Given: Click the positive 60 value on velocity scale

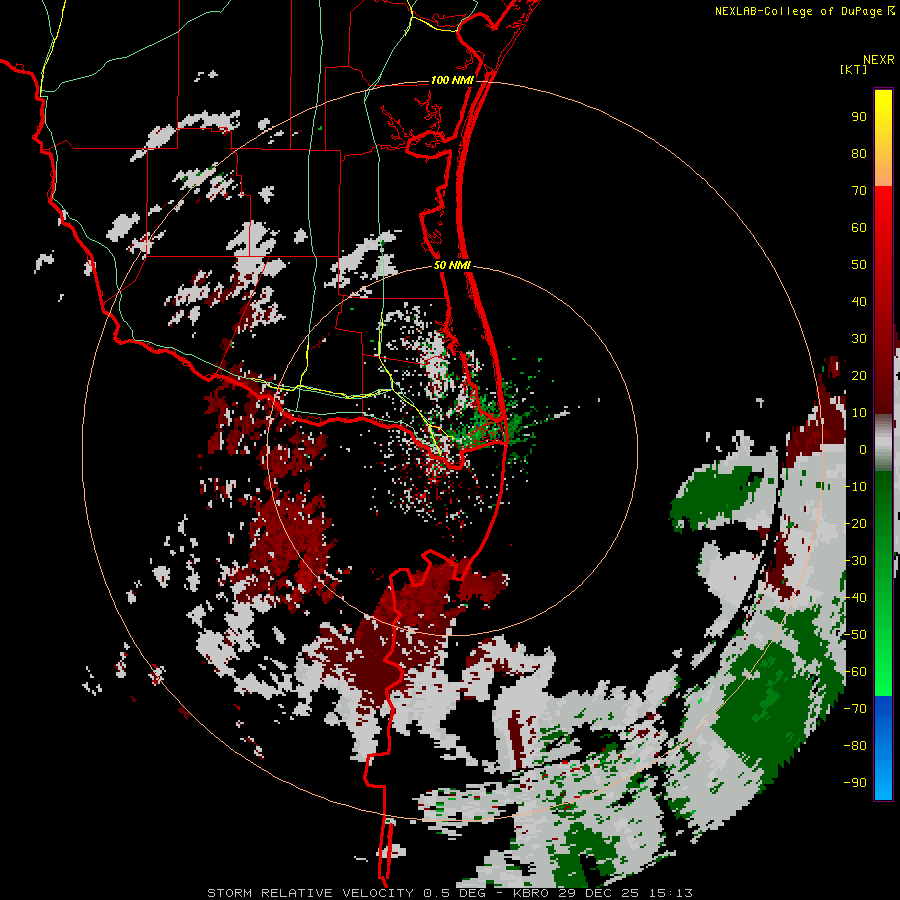Looking at the screenshot, I should [859, 228].
